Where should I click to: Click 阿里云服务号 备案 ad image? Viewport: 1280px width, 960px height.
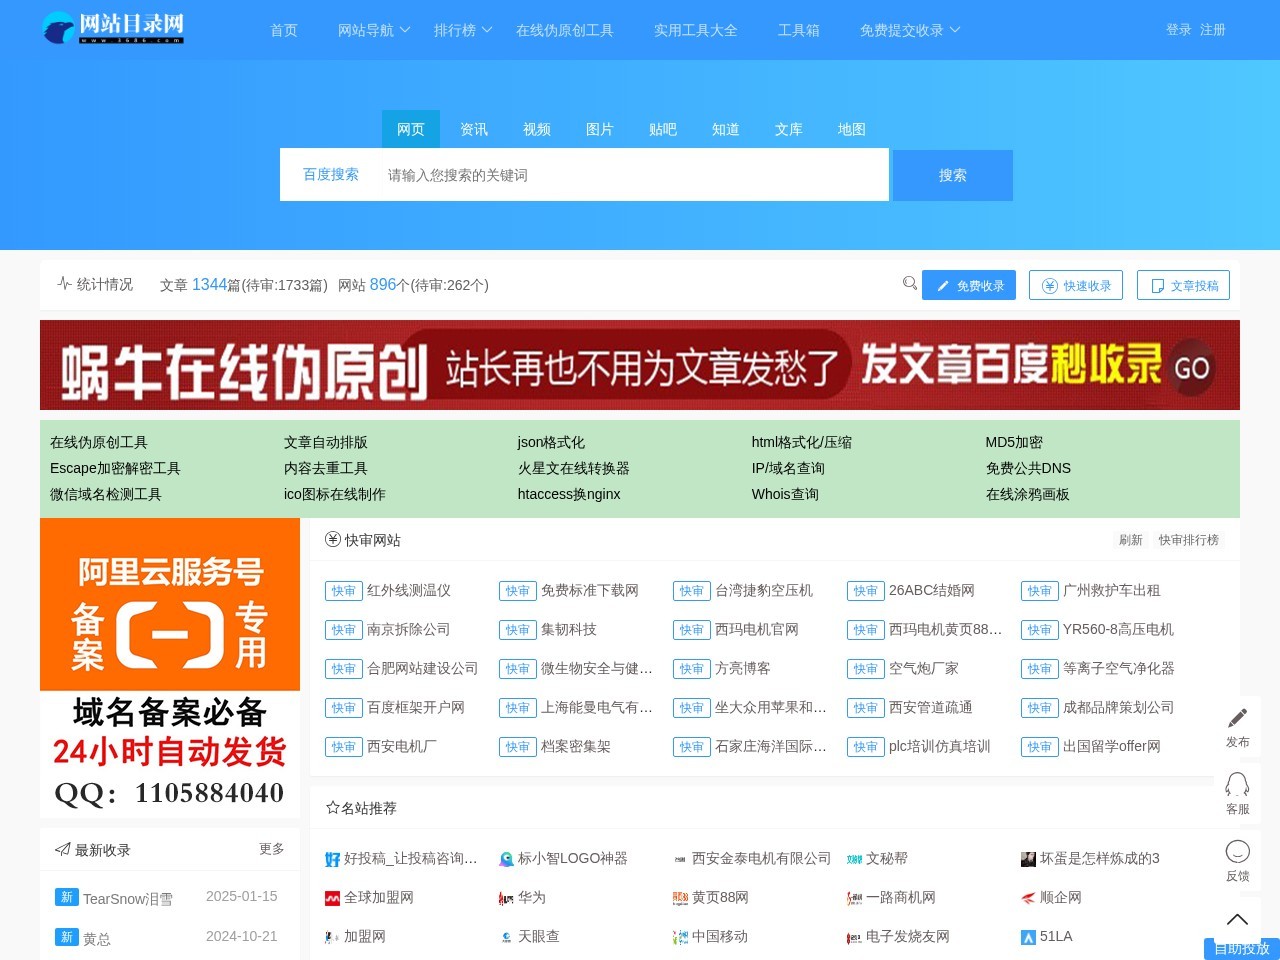(170, 668)
